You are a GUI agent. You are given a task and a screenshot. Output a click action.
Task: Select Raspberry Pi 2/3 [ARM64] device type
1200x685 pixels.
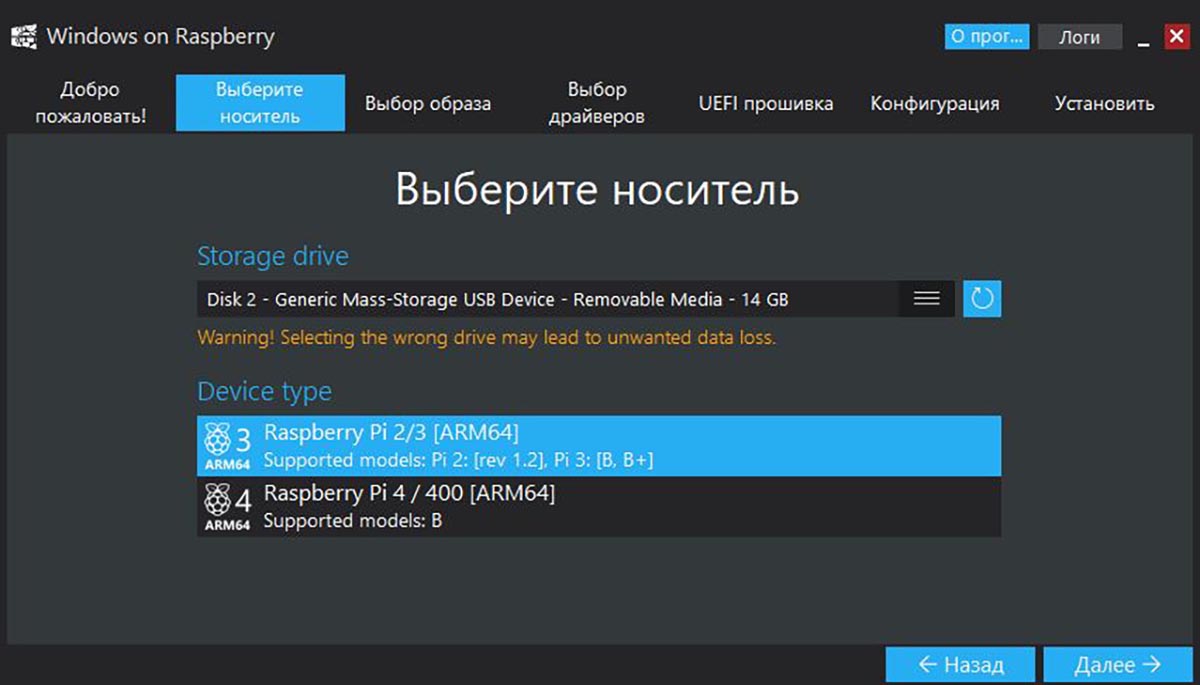point(599,446)
